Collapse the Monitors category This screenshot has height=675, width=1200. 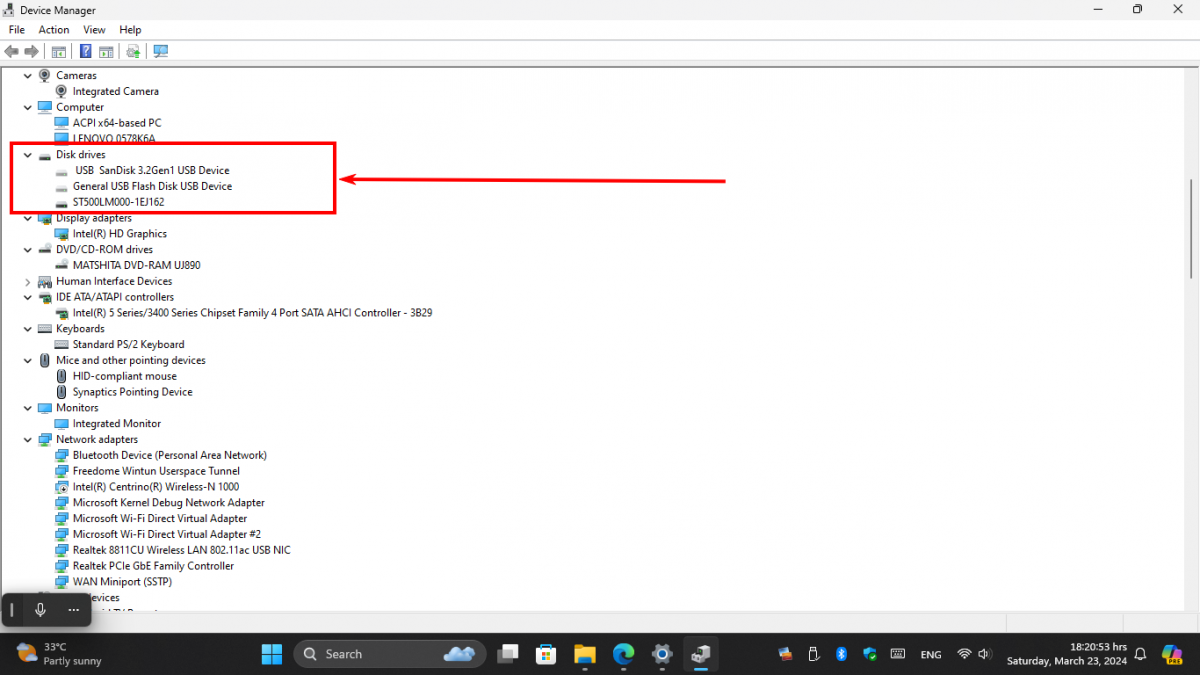(28, 408)
